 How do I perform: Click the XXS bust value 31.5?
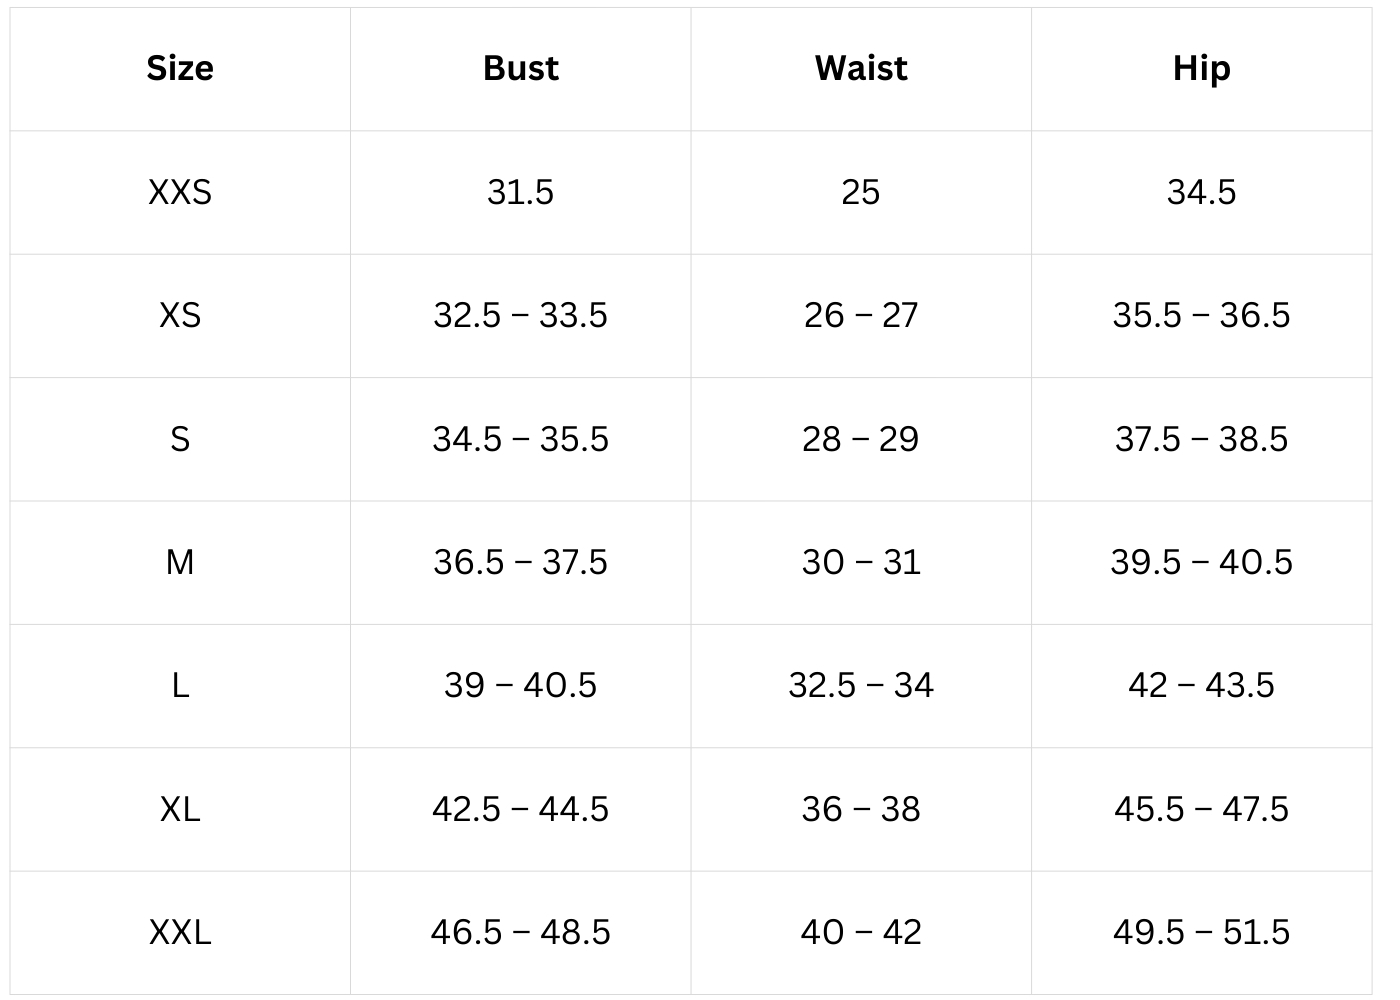(x=520, y=192)
